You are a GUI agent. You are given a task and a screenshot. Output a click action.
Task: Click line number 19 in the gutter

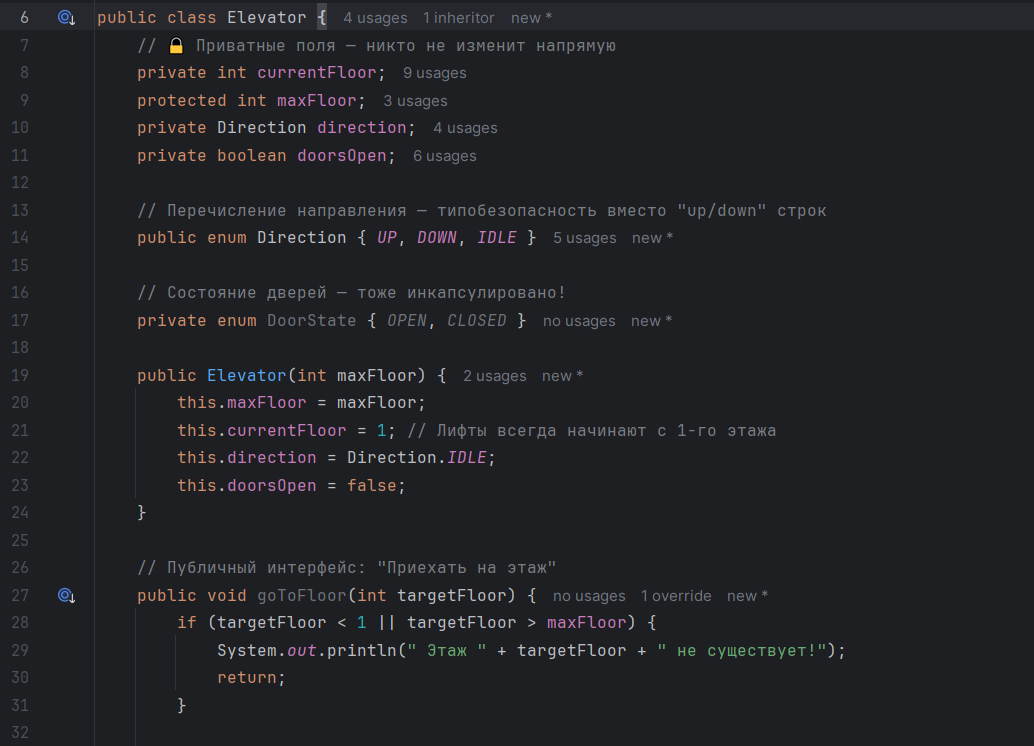coord(20,375)
